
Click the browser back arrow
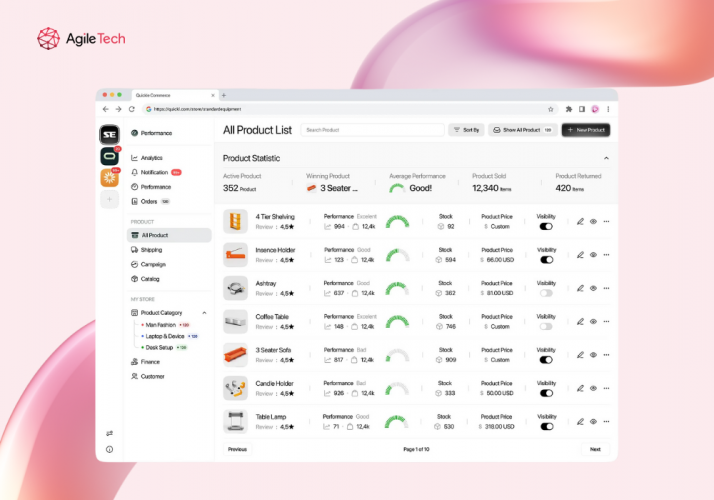coord(106,109)
